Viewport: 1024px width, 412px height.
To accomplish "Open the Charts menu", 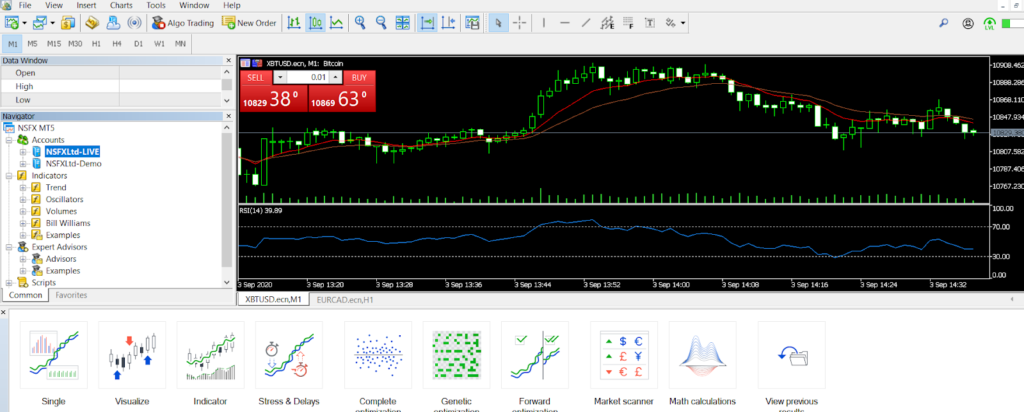I will (x=121, y=5).
